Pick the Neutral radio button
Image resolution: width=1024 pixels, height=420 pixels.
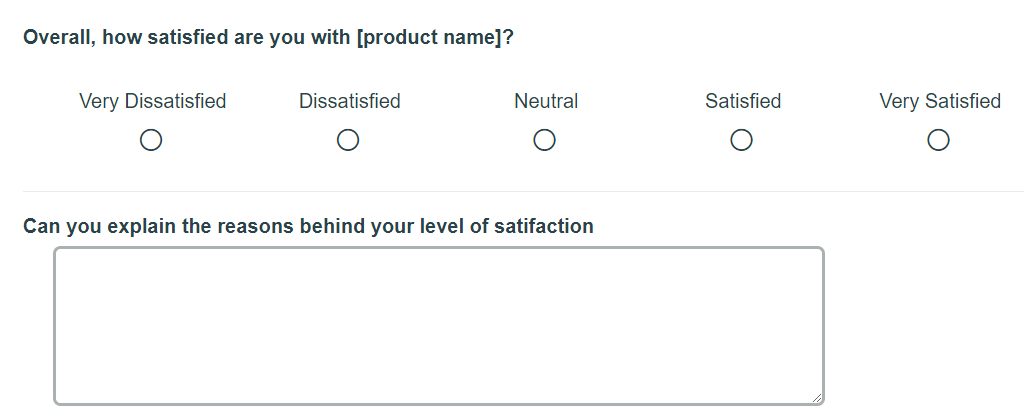(545, 141)
